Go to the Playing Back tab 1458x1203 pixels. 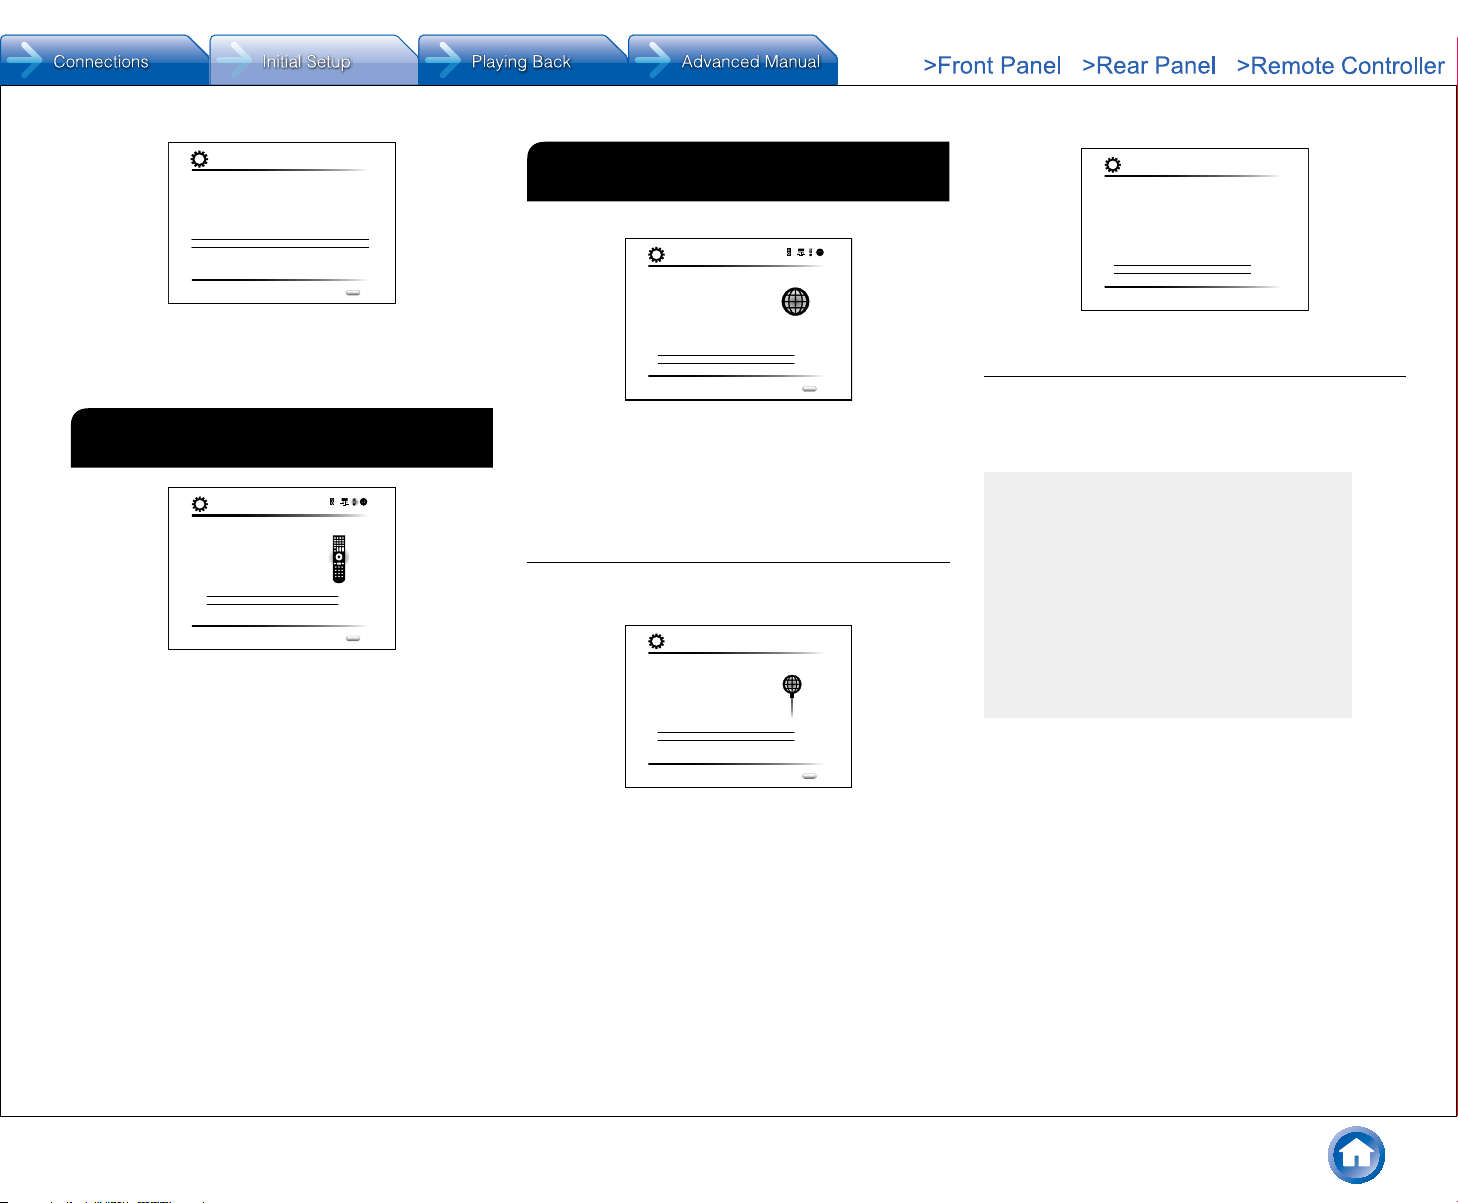[x=522, y=61]
